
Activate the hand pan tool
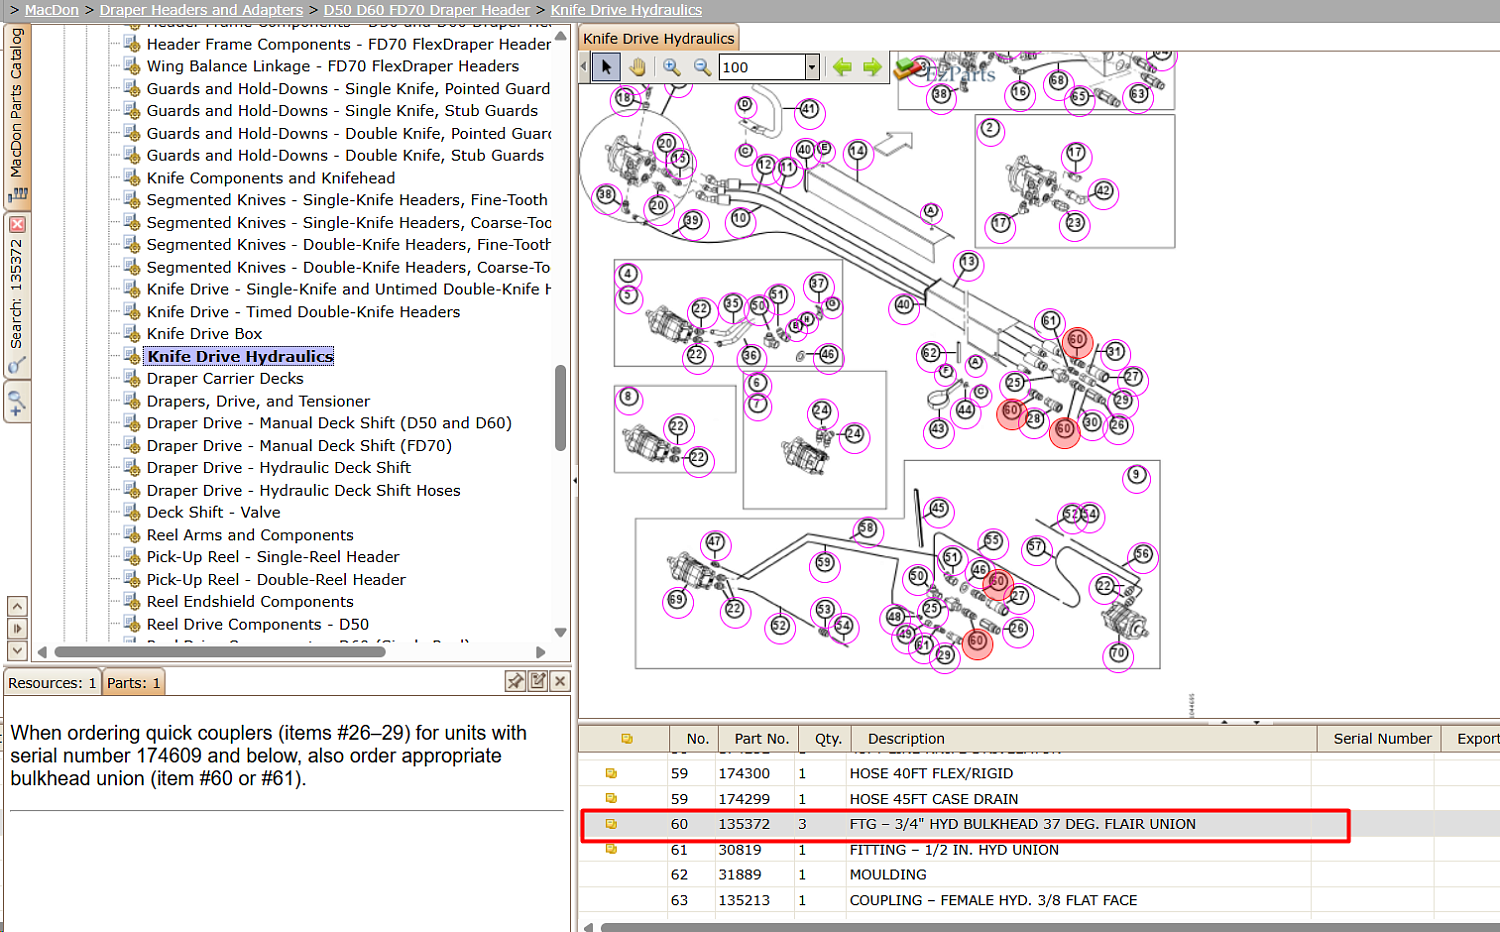pos(637,67)
